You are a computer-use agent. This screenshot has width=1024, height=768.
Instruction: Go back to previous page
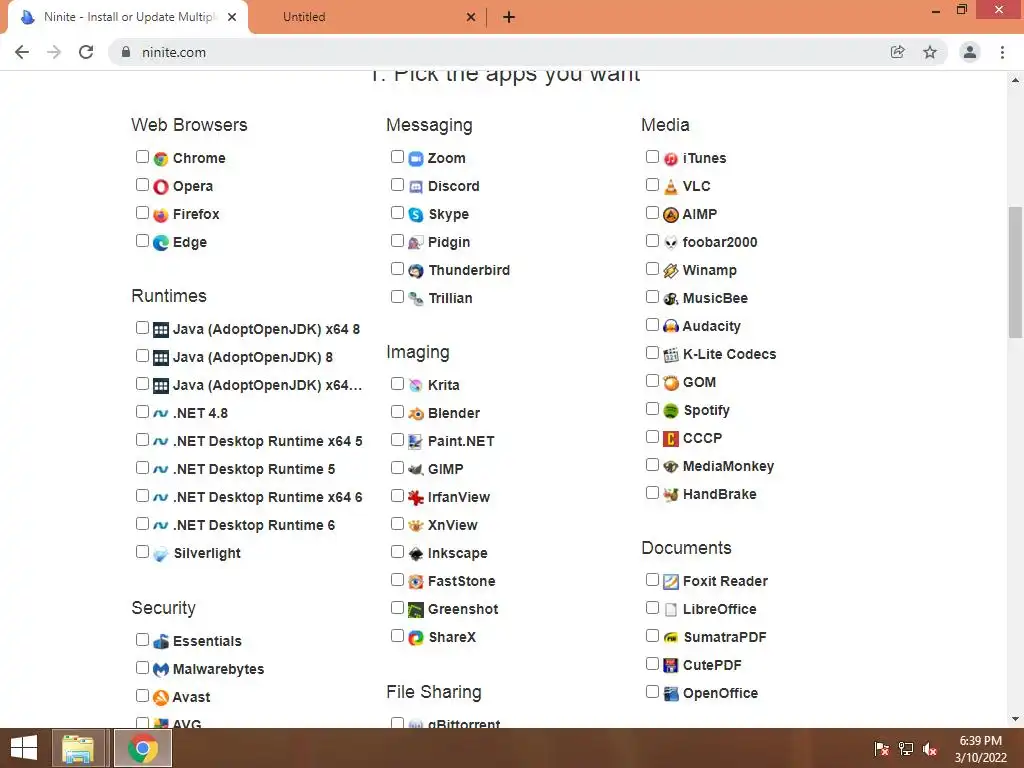coord(22,52)
